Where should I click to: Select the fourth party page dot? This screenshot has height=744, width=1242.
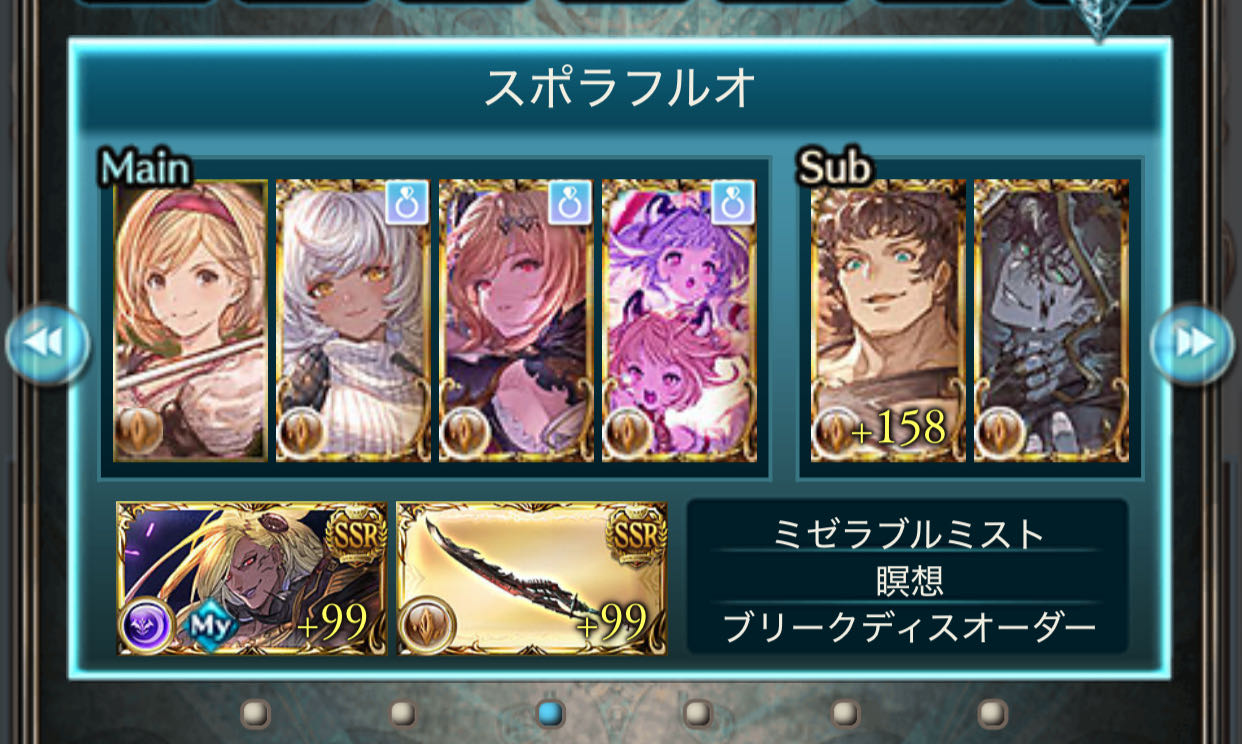point(697,712)
